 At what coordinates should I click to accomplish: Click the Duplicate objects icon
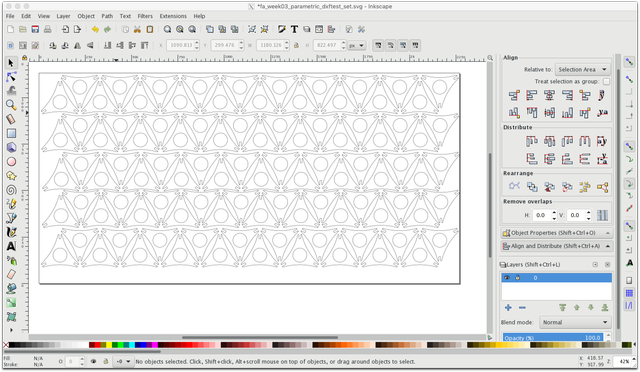click(x=210, y=29)
